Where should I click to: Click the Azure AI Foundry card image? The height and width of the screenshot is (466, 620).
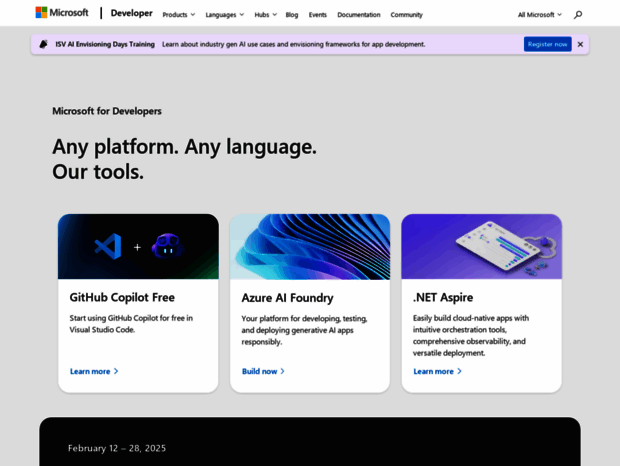pos(310,247)
